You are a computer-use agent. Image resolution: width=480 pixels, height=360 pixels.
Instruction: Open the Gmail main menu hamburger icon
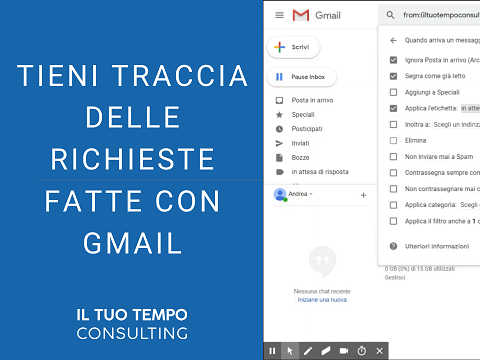[279, 15]
